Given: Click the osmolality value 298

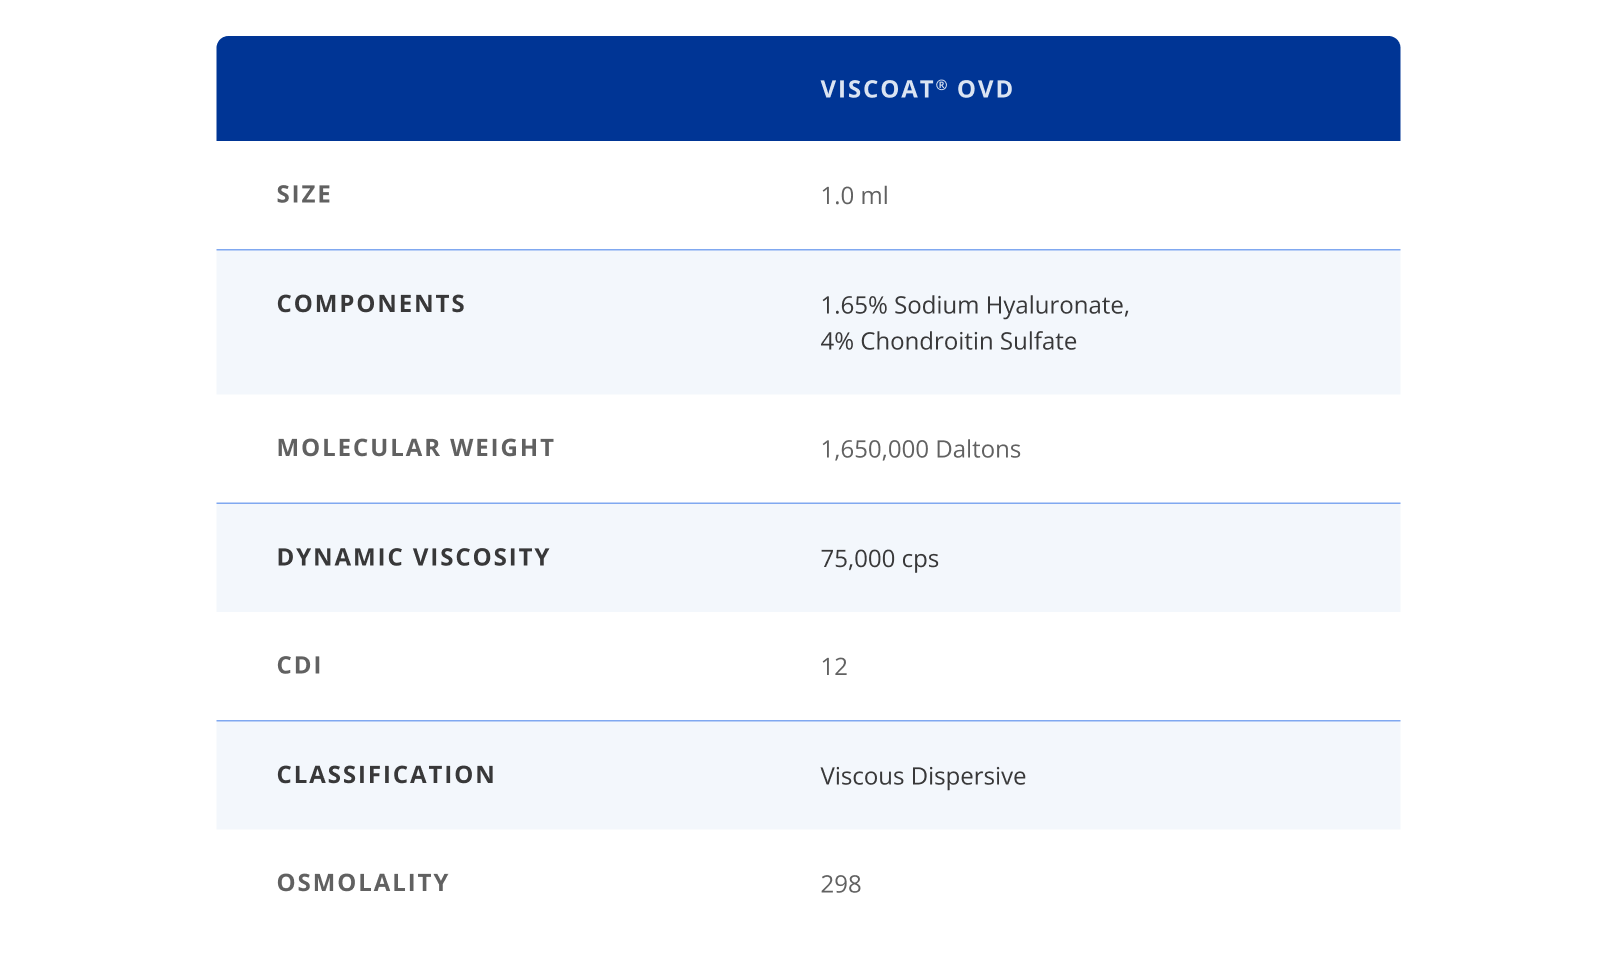Looking at the screenshot, I should coord(840,885).
